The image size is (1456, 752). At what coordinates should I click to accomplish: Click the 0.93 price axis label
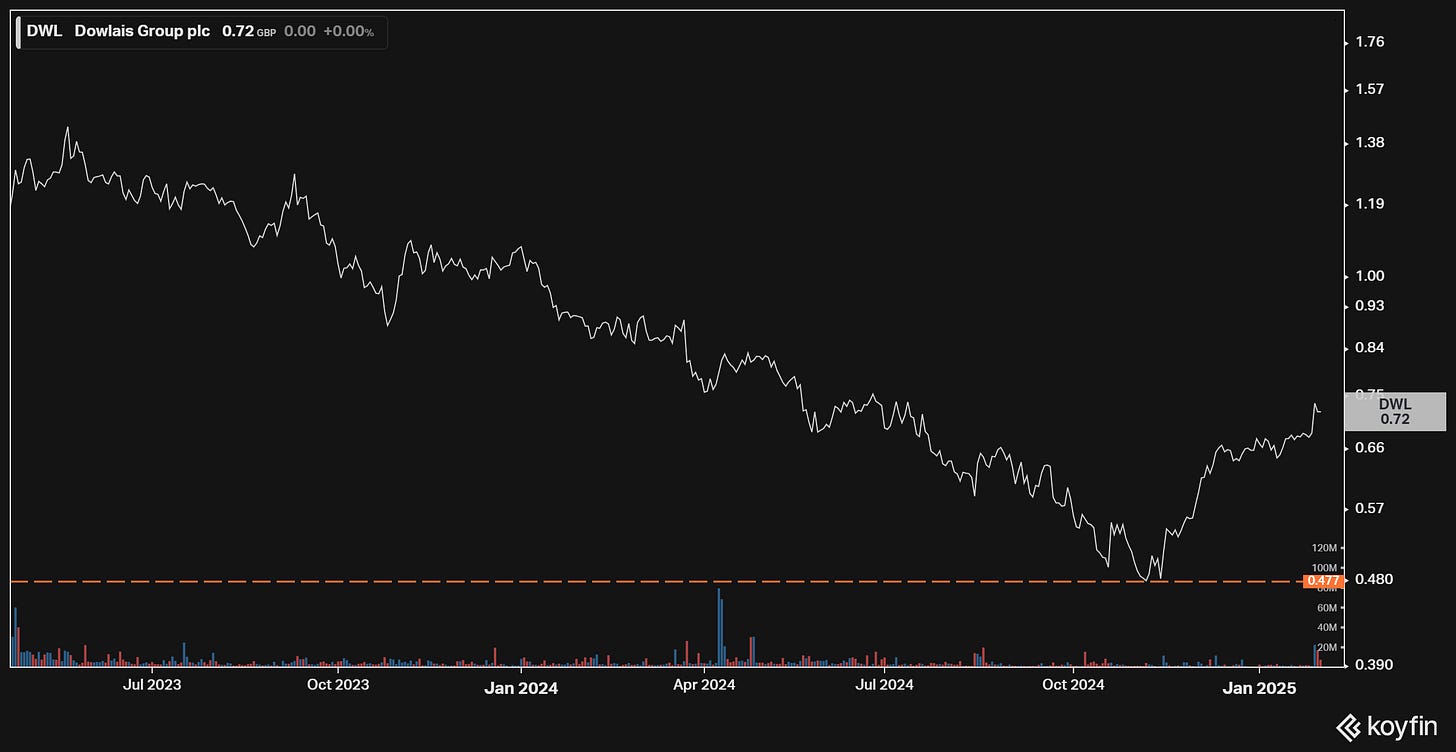pos(1369,305)
